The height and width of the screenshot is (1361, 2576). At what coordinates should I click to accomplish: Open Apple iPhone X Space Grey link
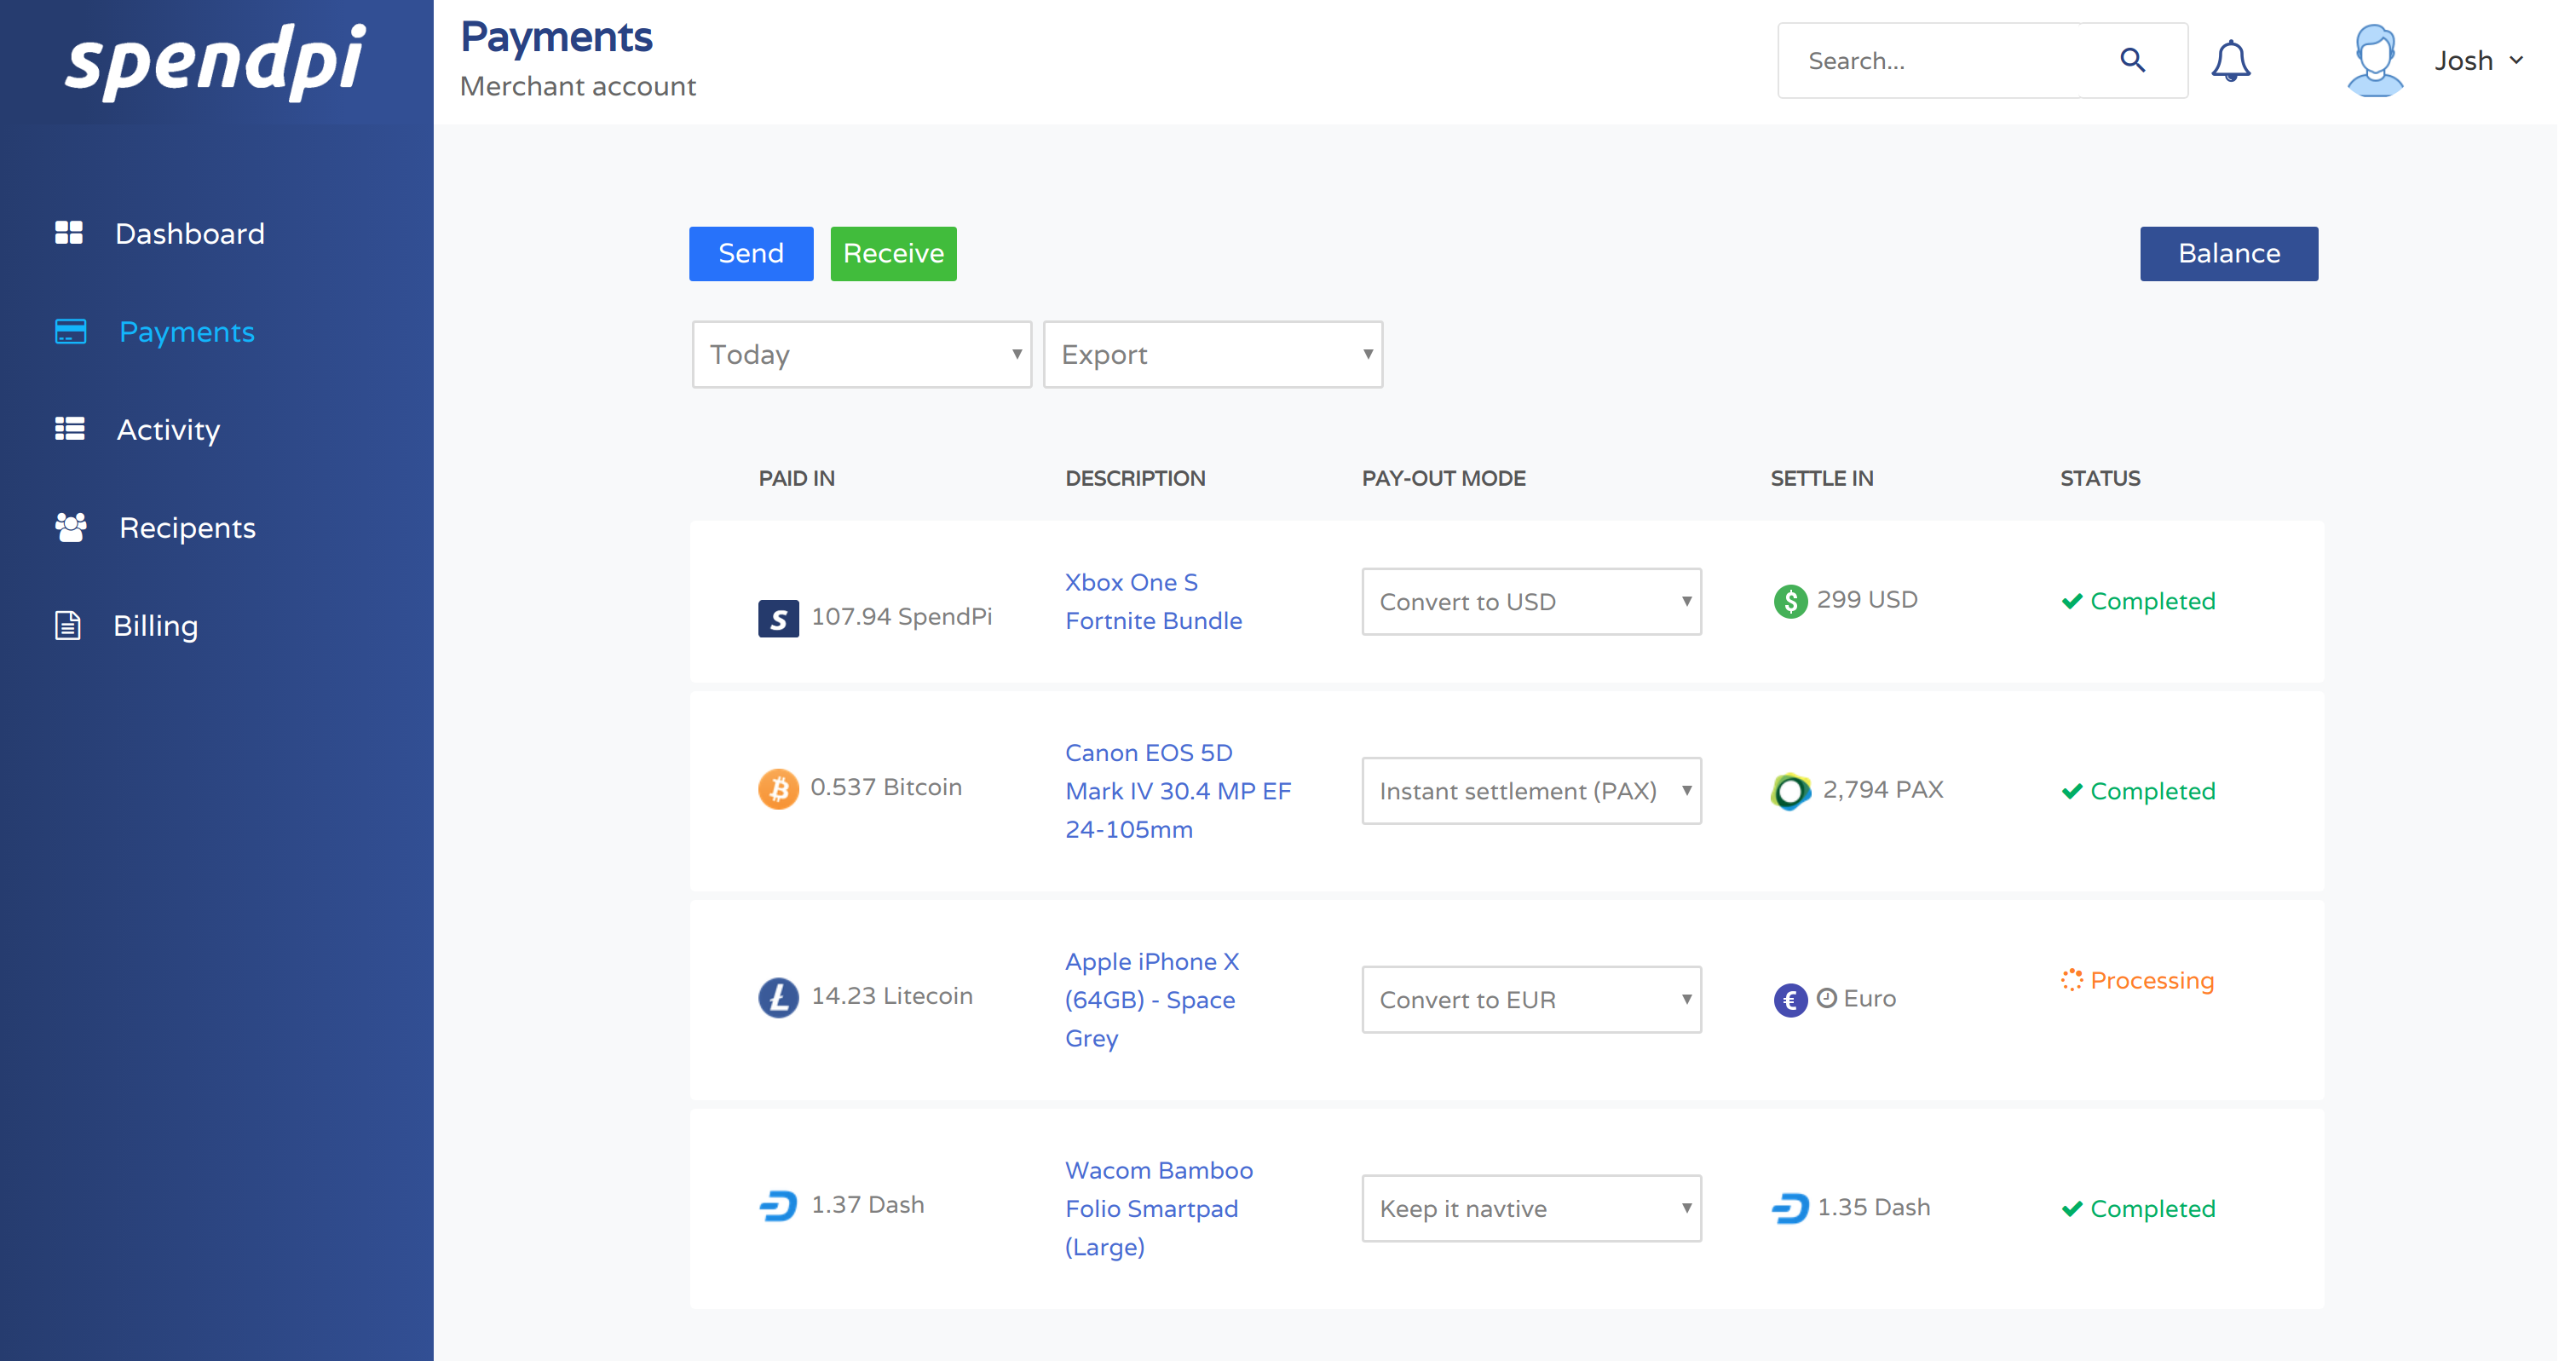(x=1151, y=999)
